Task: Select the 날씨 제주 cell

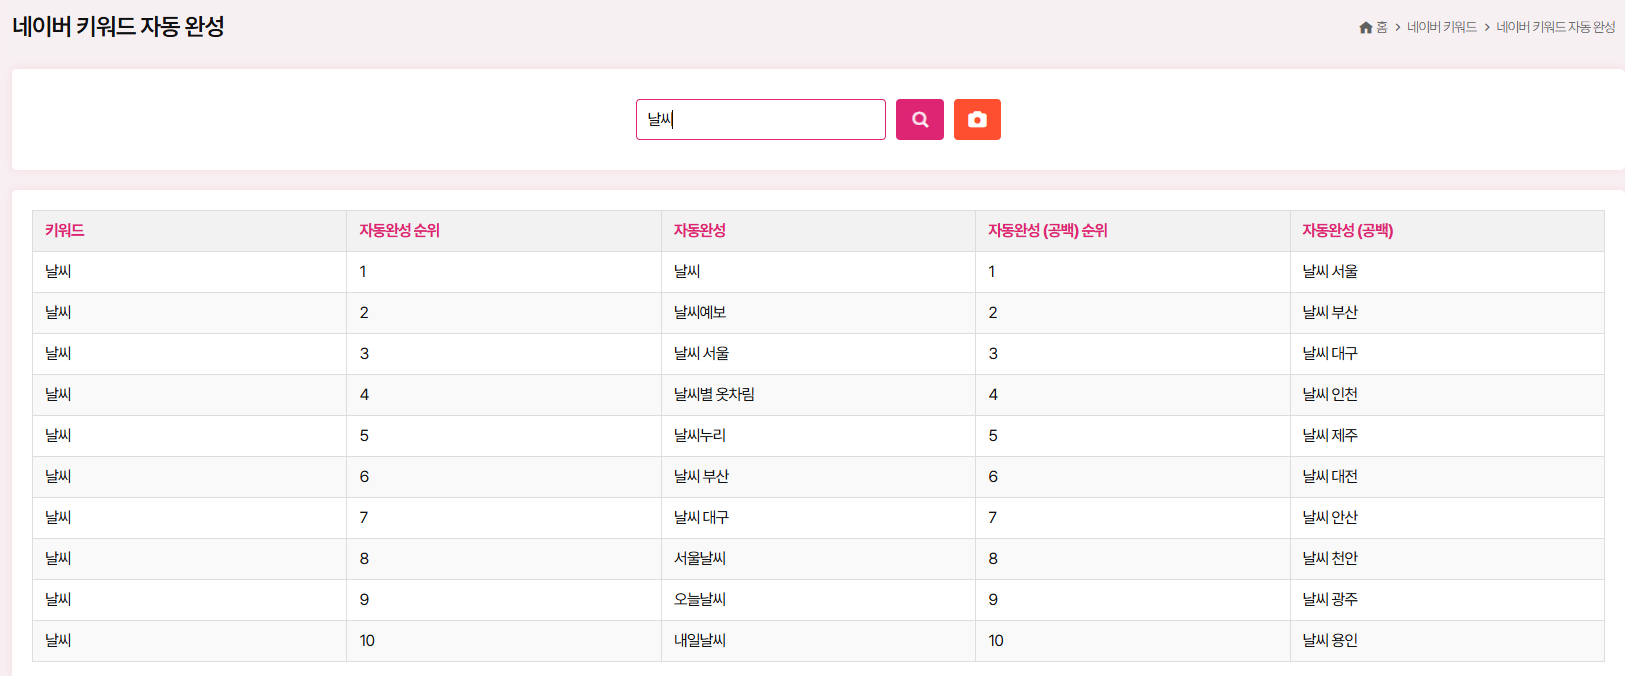Action: pyautogui.click(x=1447, y=435)
